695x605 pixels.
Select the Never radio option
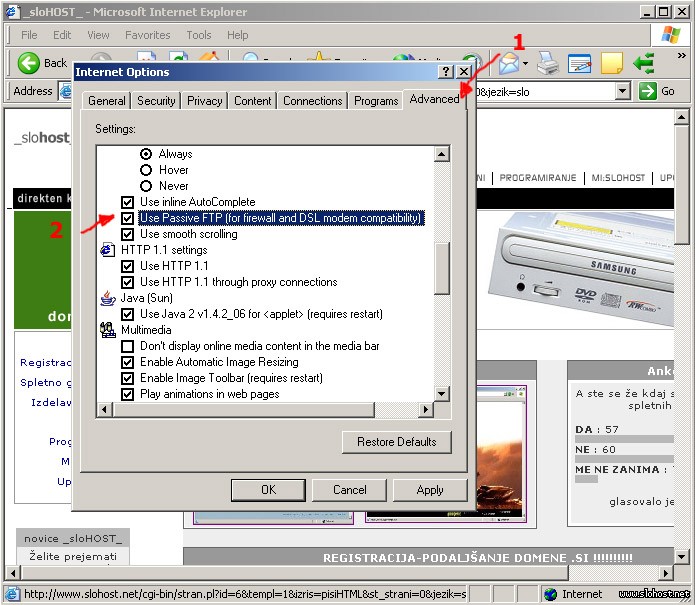(146, 186)
